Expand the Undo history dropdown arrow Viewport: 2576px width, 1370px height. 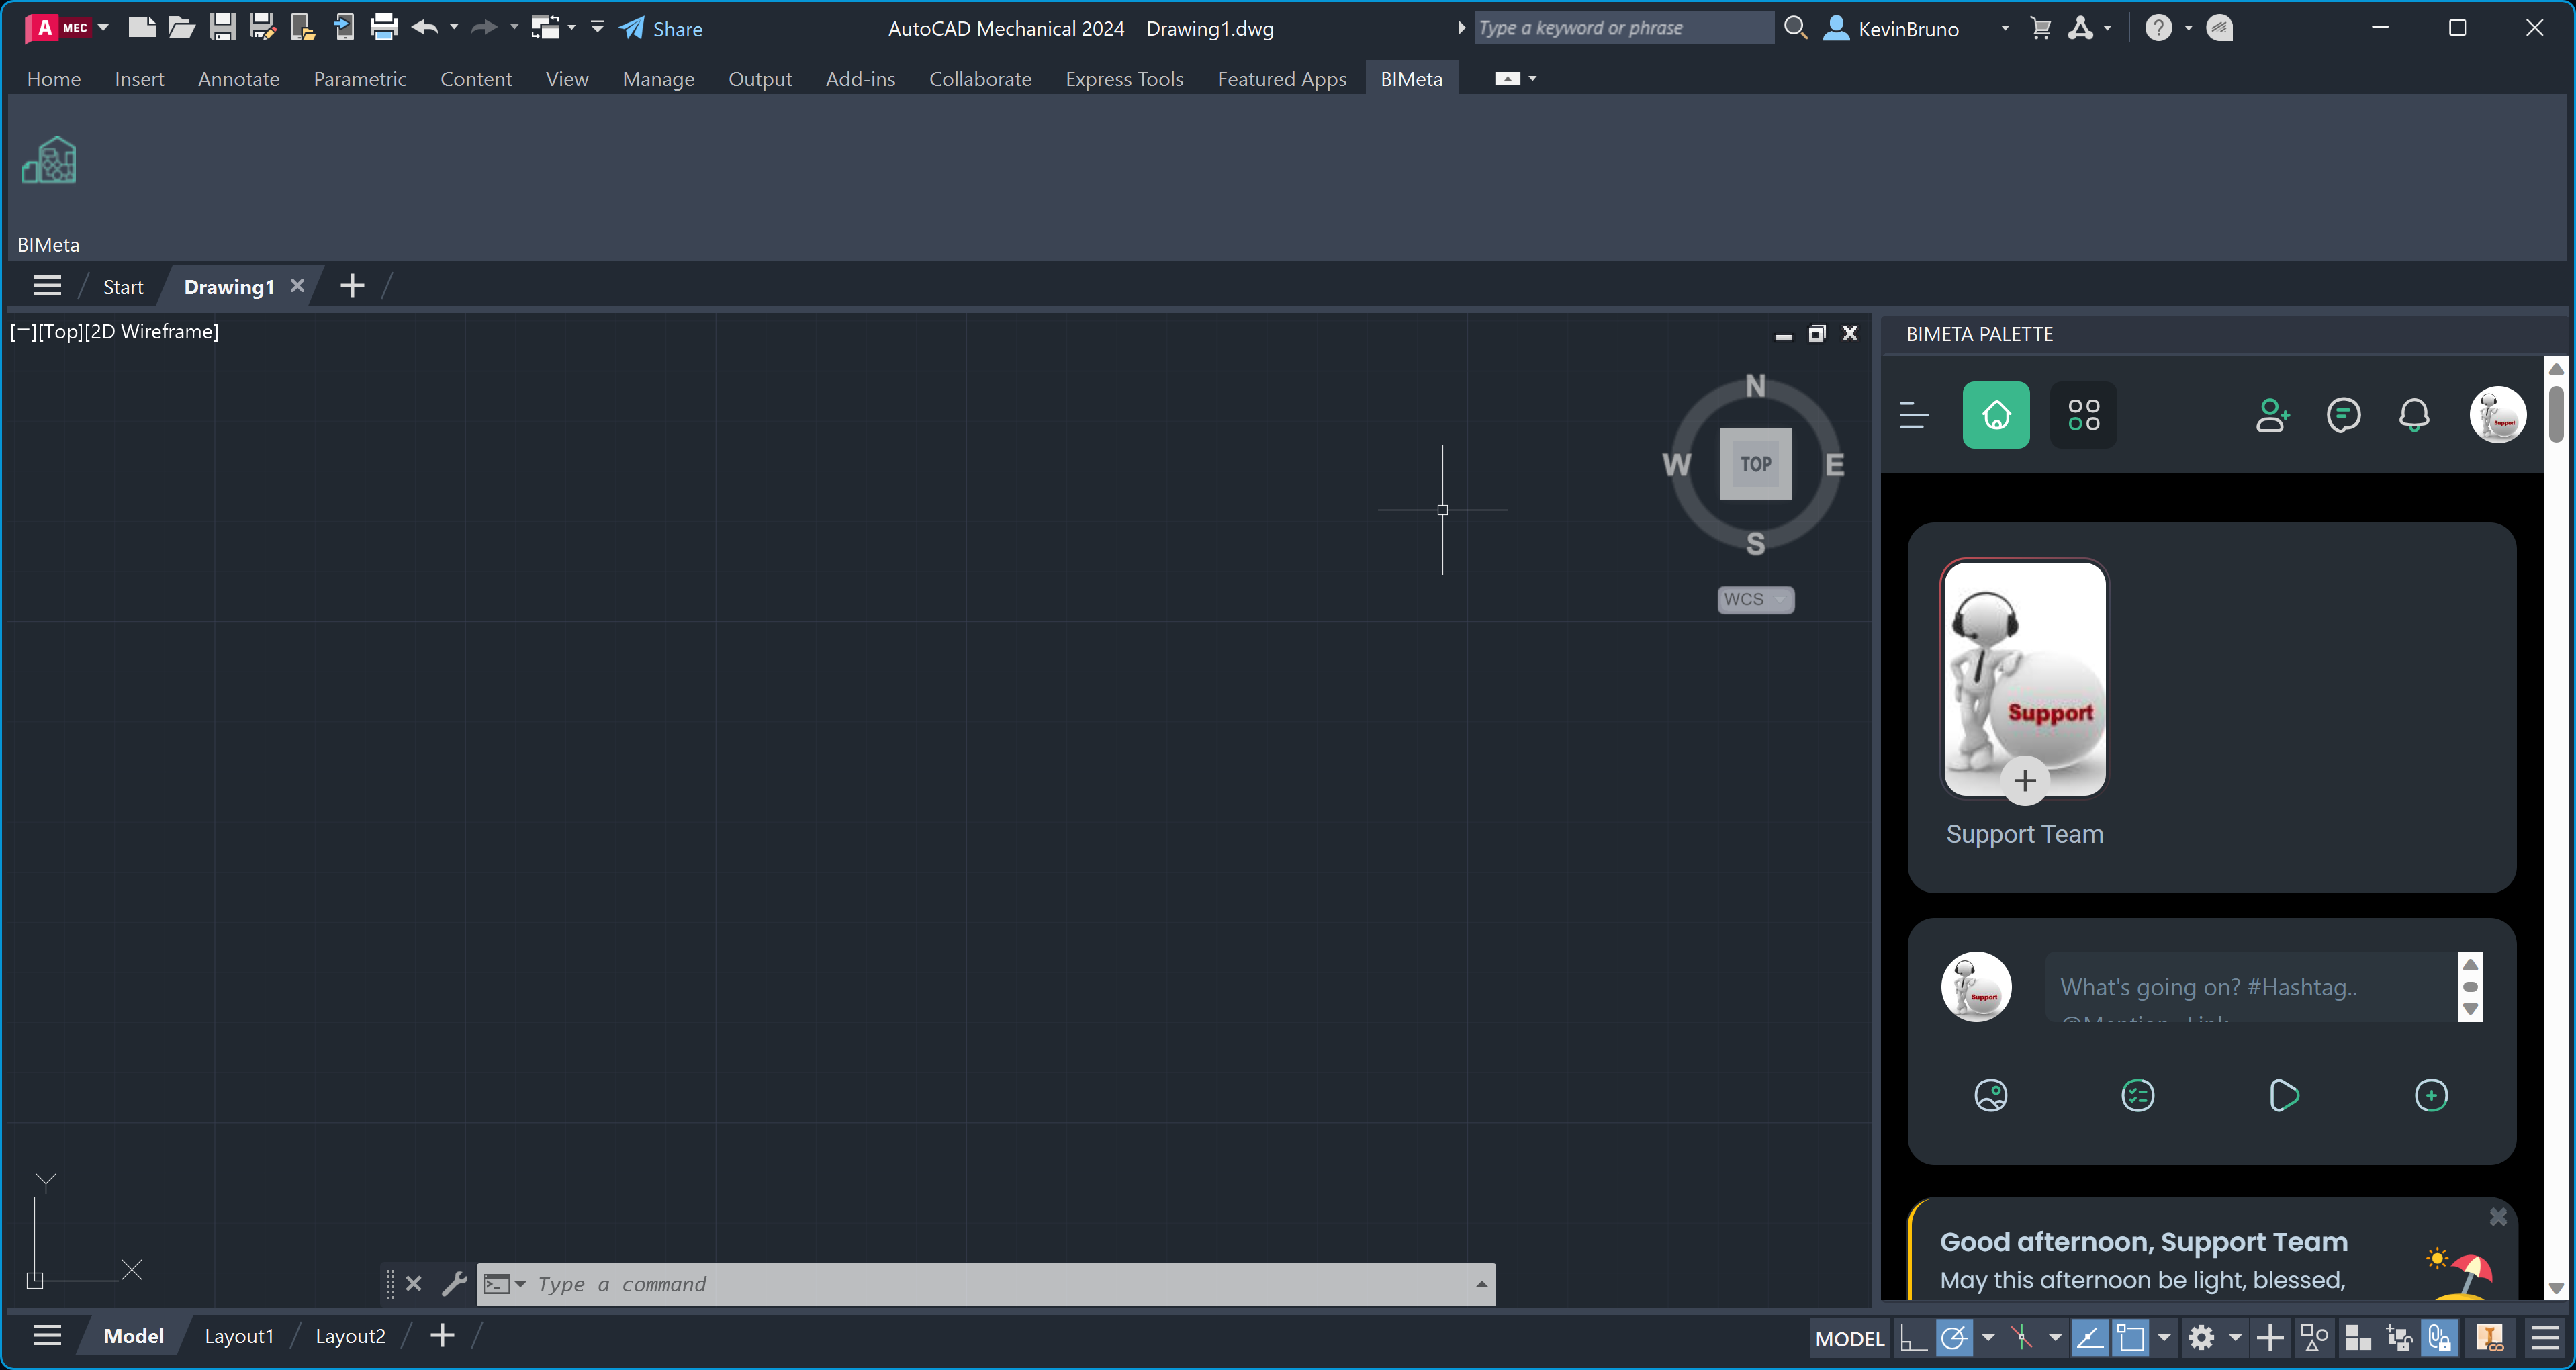coord(453,27)
